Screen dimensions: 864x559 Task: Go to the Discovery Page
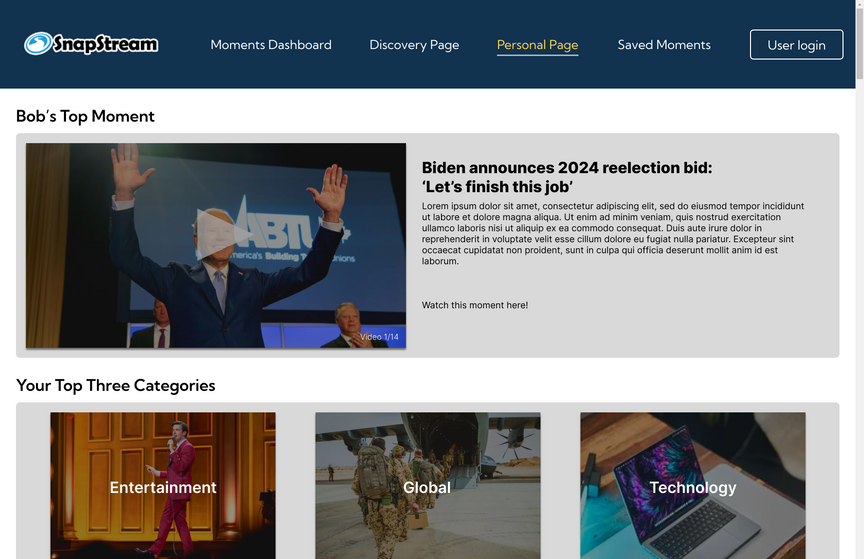pyautogui.click(x=414, y=45)
